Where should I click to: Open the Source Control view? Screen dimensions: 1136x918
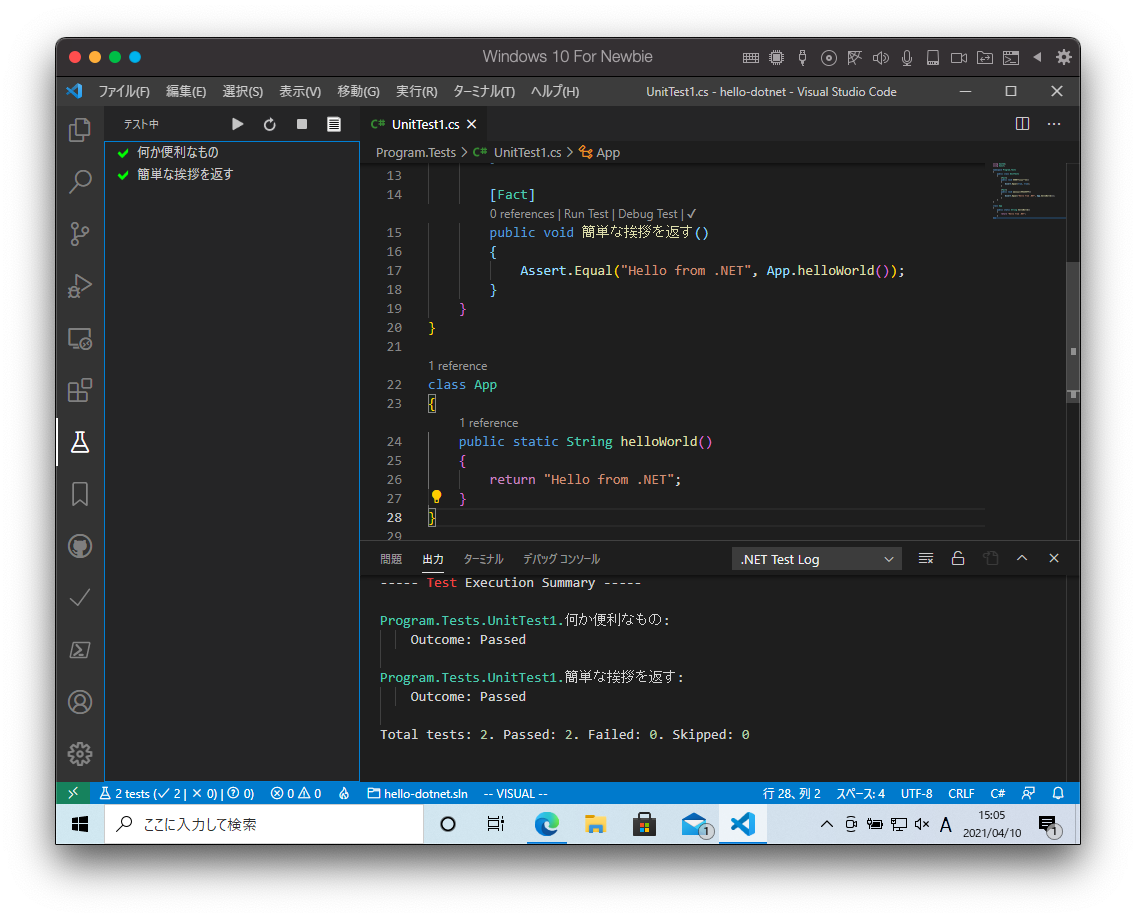80,234
